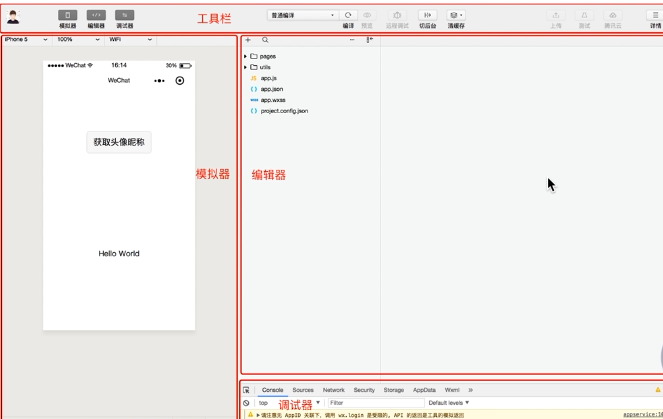Open the compile mode dropdown 普通编译
This screenshot has height=419, width=663.
(x=303, y=15)
